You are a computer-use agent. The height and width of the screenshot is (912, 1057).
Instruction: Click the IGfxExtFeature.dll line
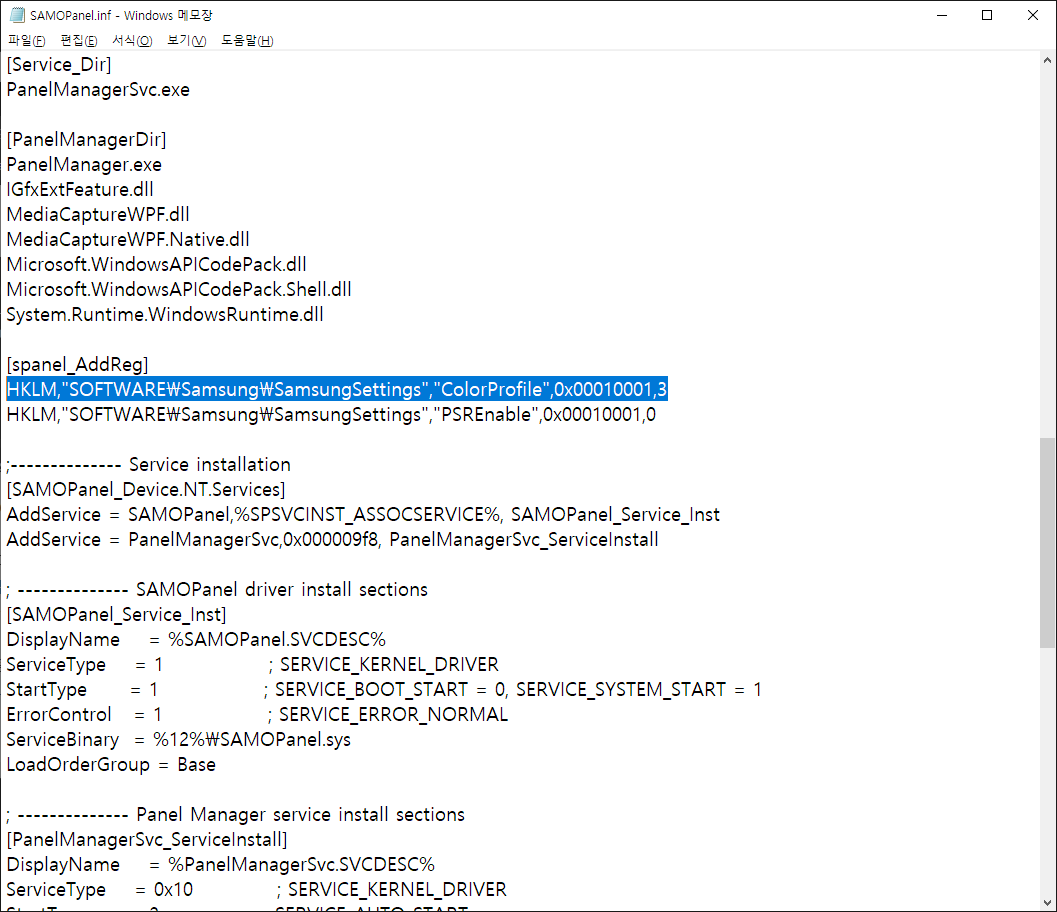[x=80, y=189]
